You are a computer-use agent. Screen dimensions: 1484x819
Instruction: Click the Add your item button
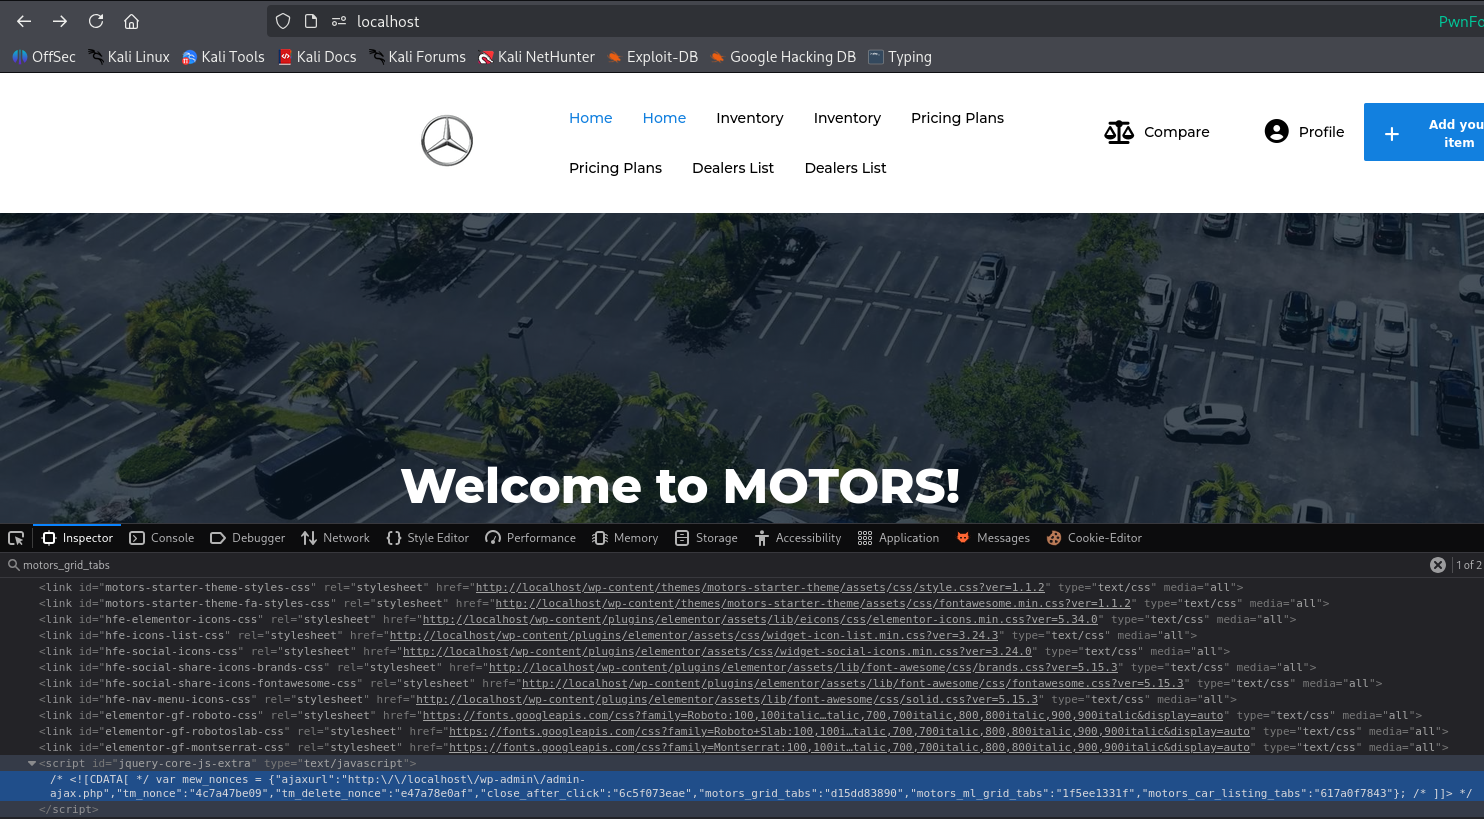(1424, 133)
